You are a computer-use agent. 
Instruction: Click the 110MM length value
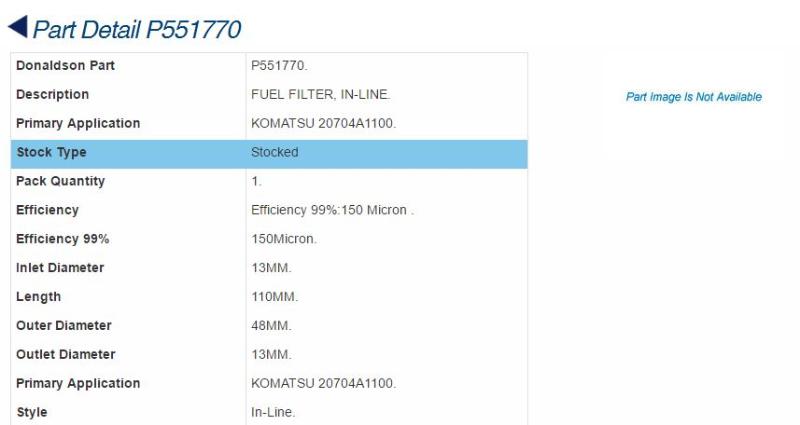pos(274,297)
